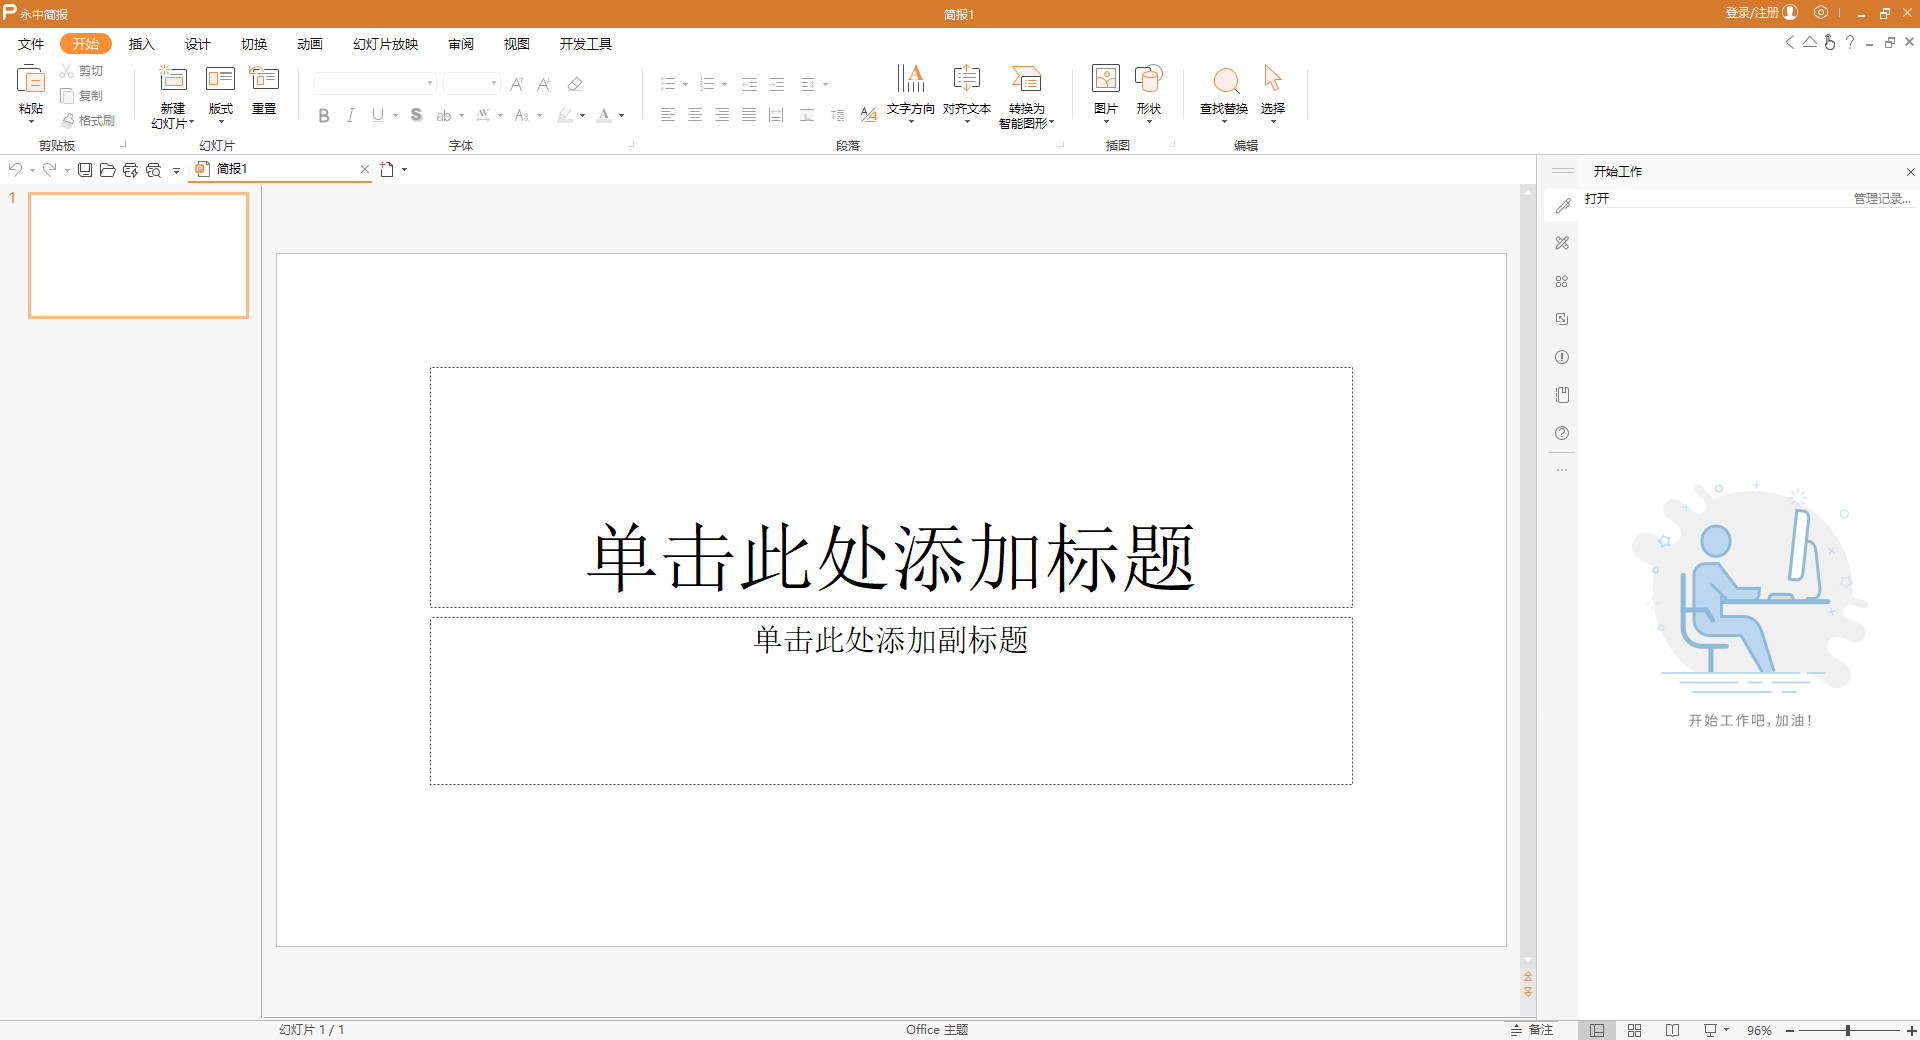Viewport: 1920px width, 1040px height.
Task: Click the Paste (粘贴) icon
Action: 30,80
